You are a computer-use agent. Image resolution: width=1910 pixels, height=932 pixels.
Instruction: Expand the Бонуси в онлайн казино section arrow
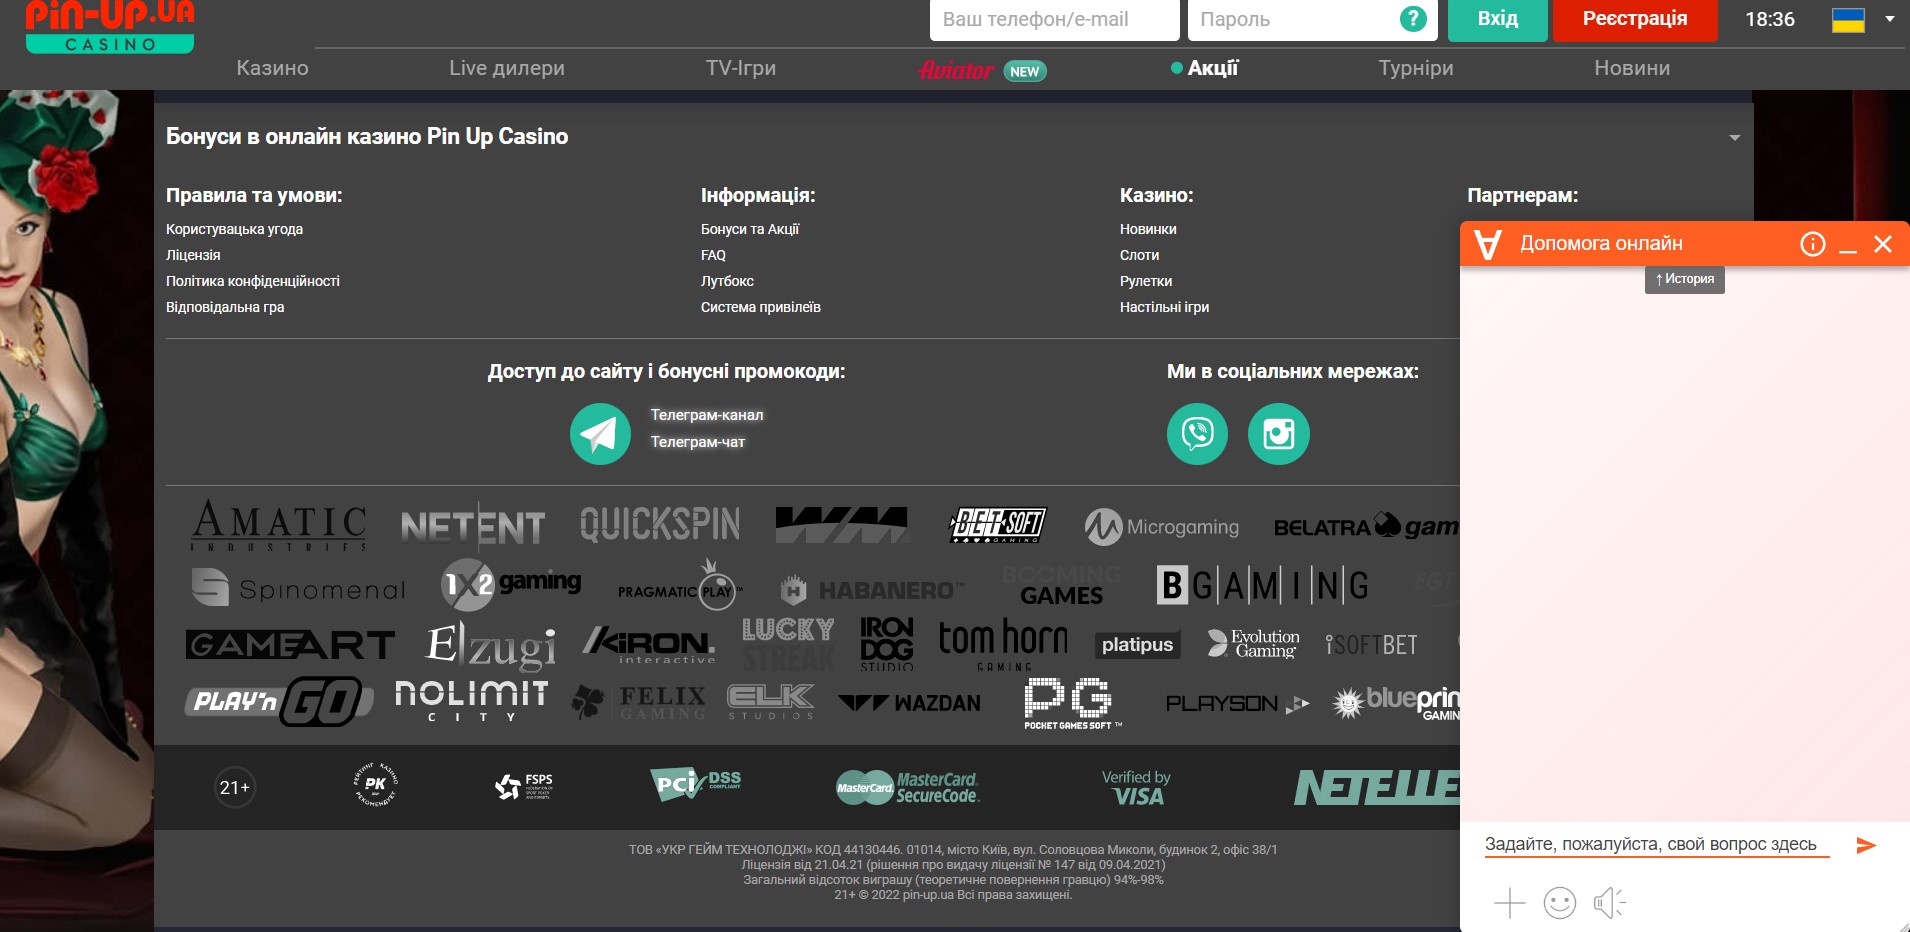point(1735,138)
